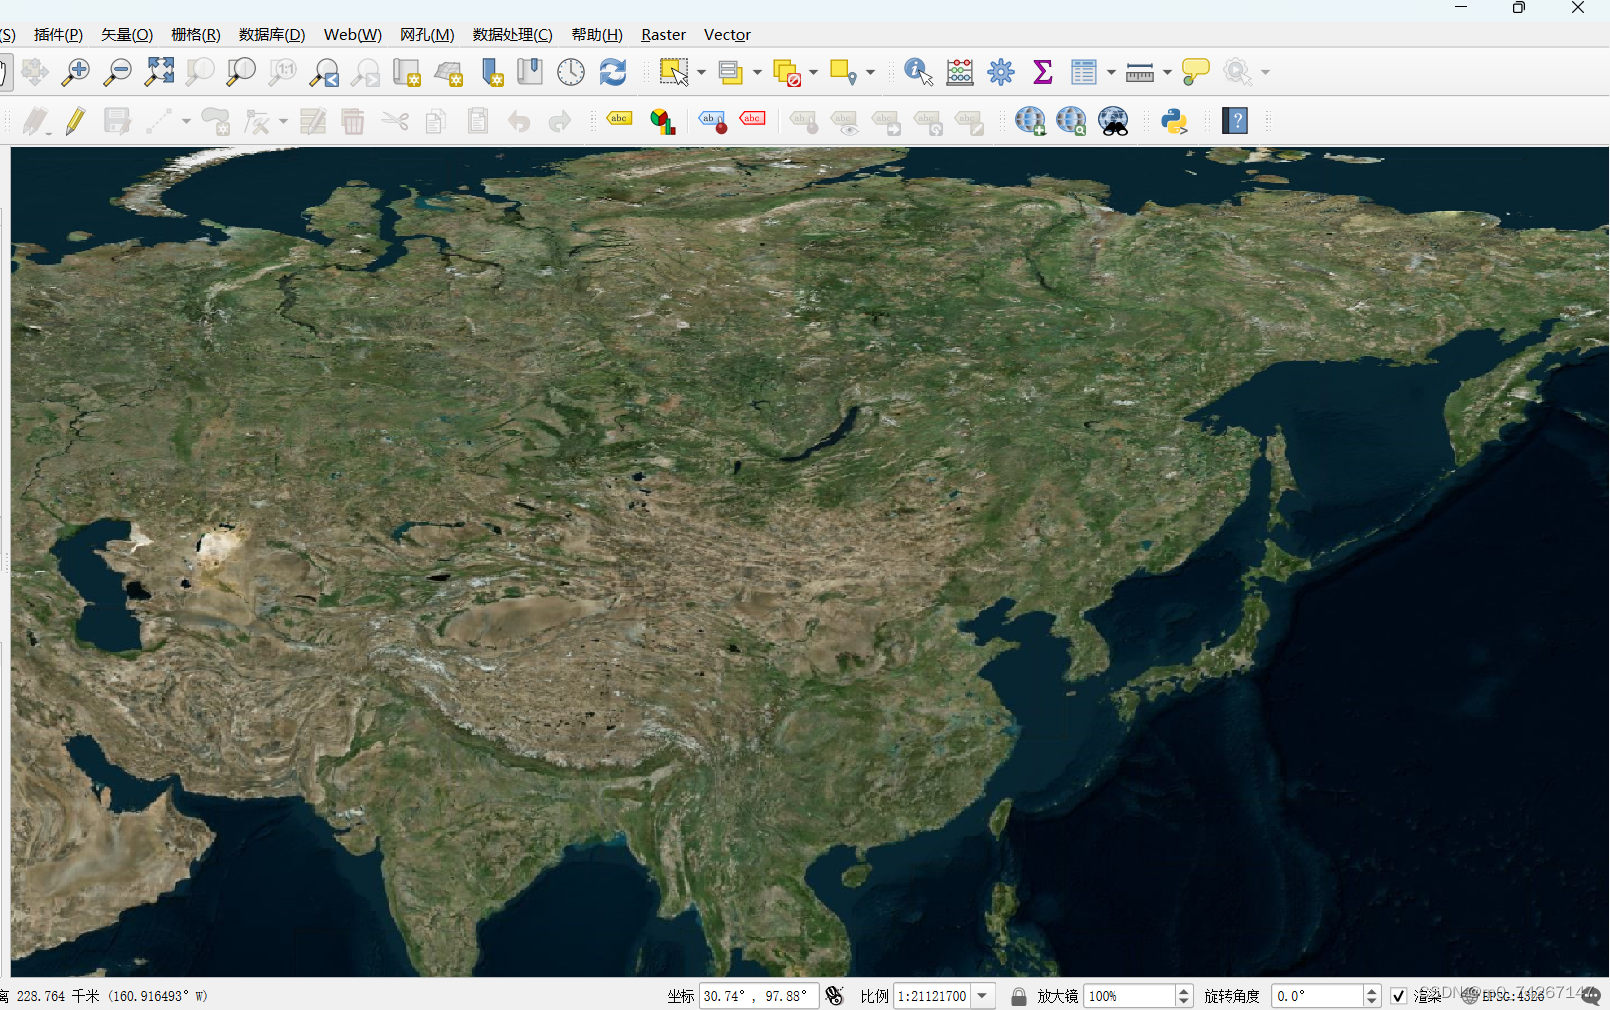
Task: Open the Measure tool dropdown arrow
Action: [x=1165, y=72]
